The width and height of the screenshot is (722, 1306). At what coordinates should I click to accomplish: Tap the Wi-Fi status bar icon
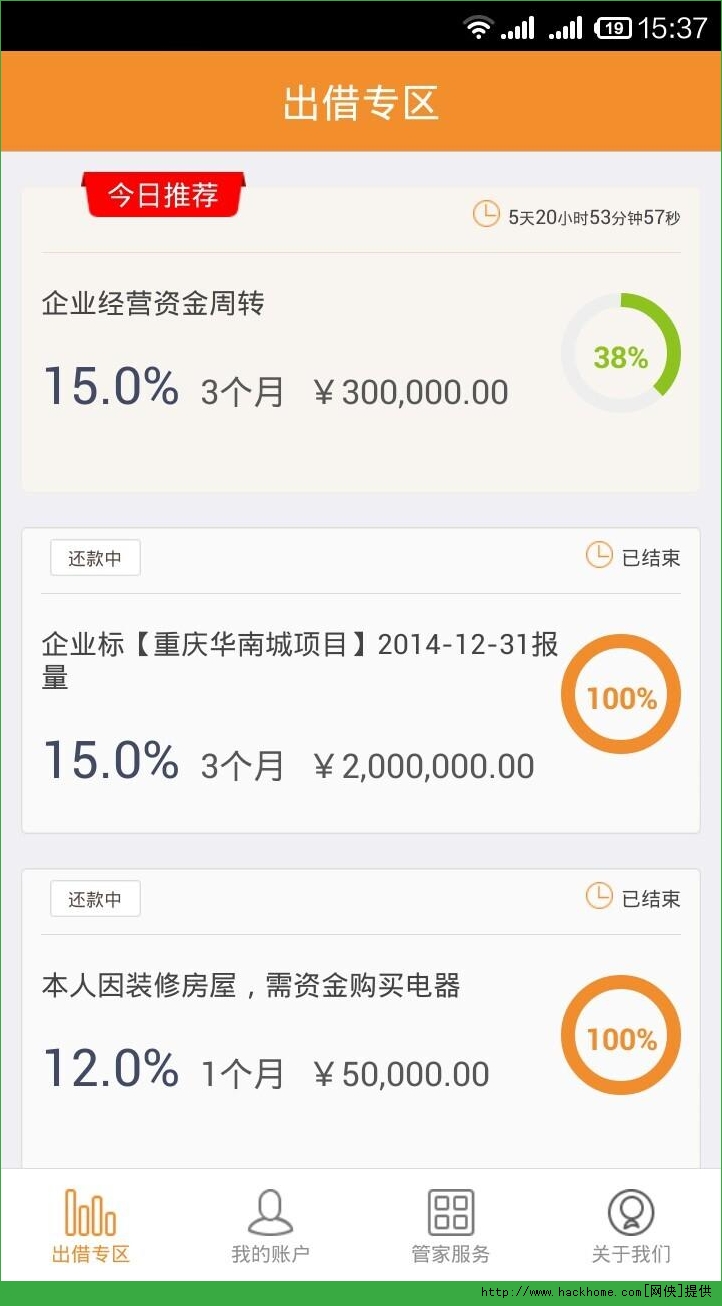pos(479,27)
